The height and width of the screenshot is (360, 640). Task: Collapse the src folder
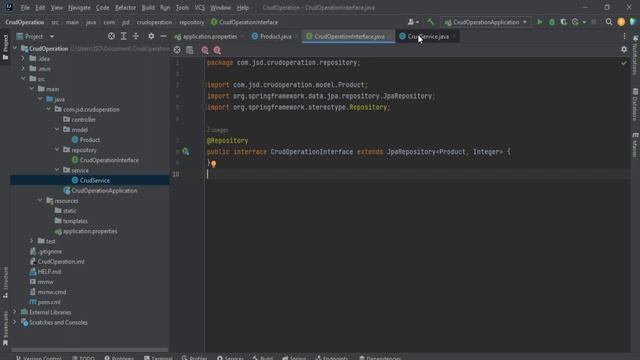(23, 78)
